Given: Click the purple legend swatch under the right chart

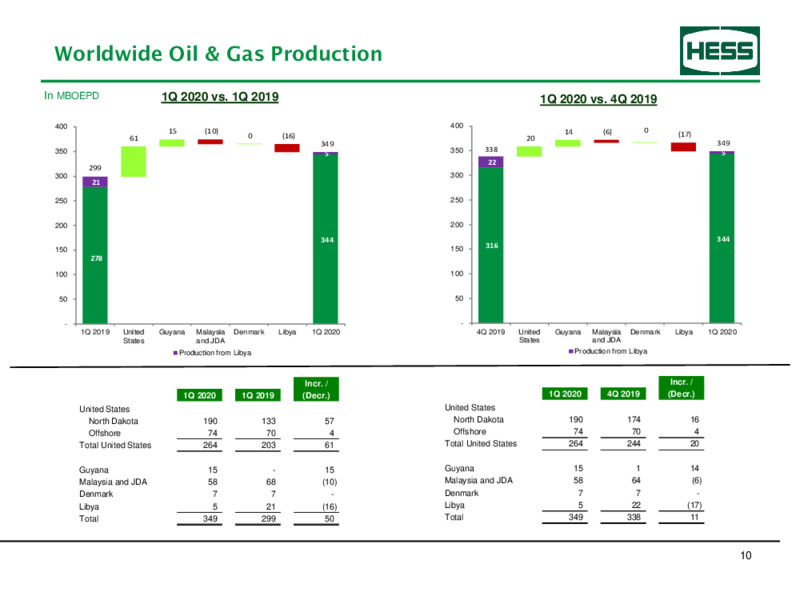Looking at the screenshot, I should click(571, 351).
